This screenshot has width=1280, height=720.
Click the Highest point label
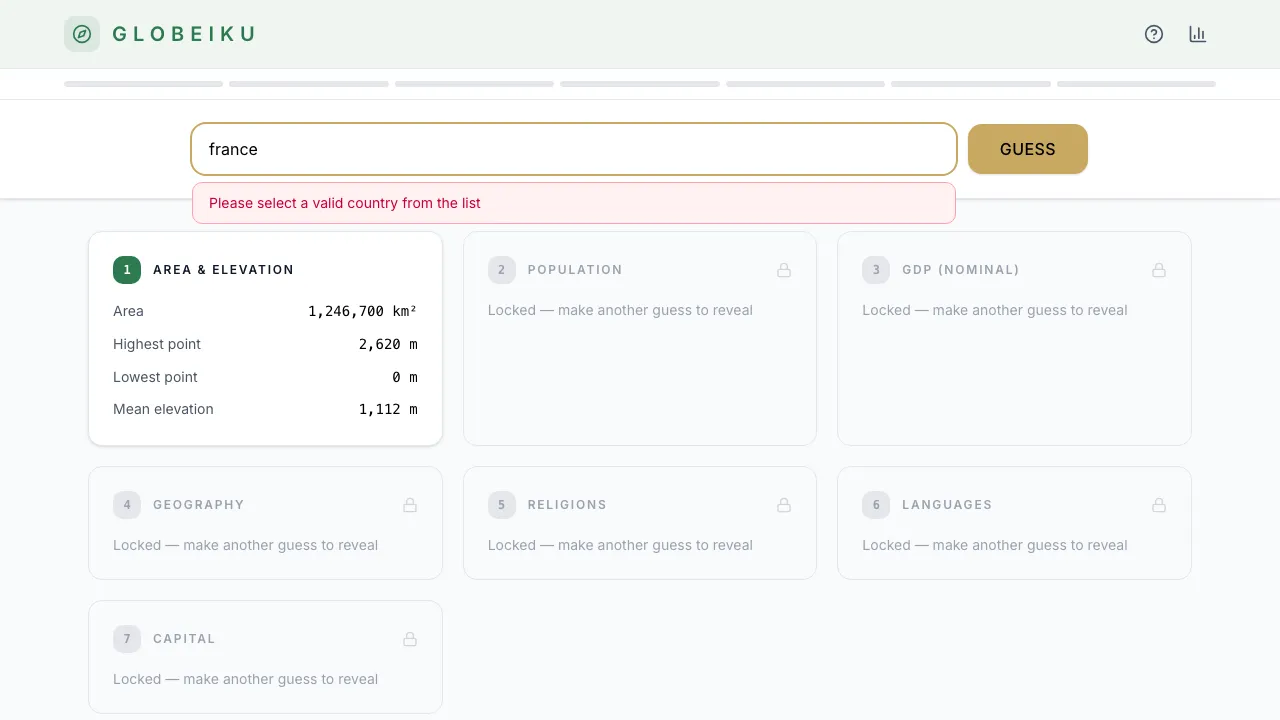pos(157,344)
